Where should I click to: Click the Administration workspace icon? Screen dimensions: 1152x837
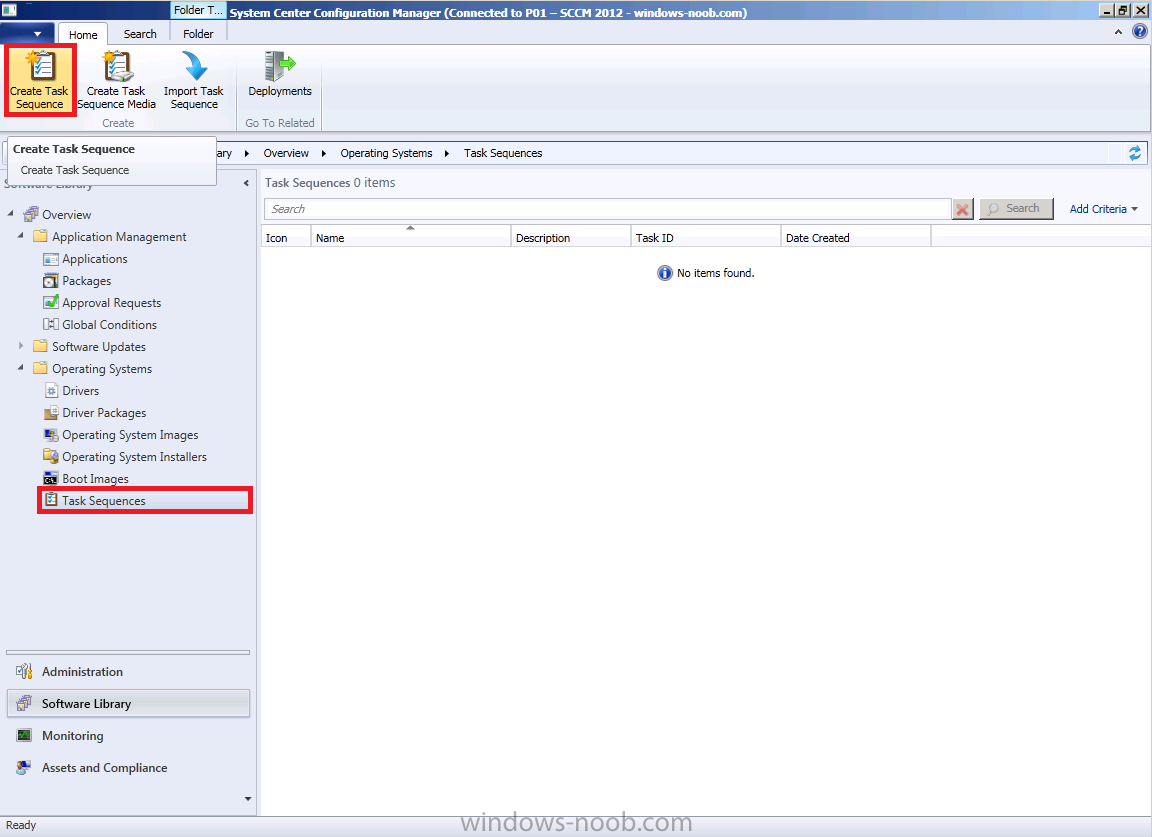24,671
